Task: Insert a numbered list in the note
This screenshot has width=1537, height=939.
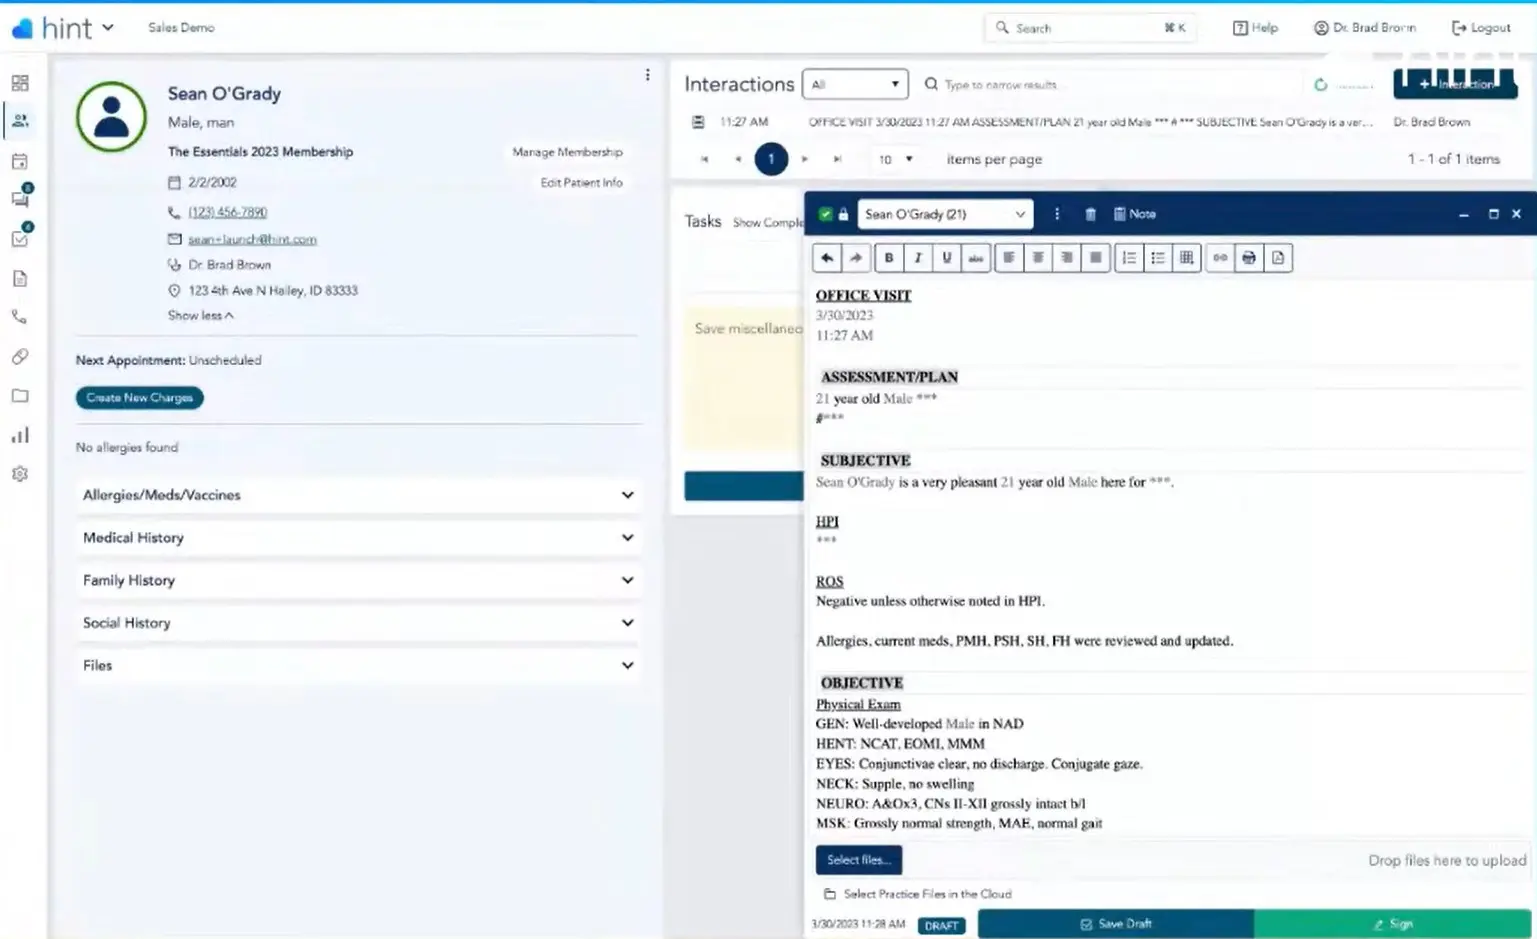Action: point(1128,257)
